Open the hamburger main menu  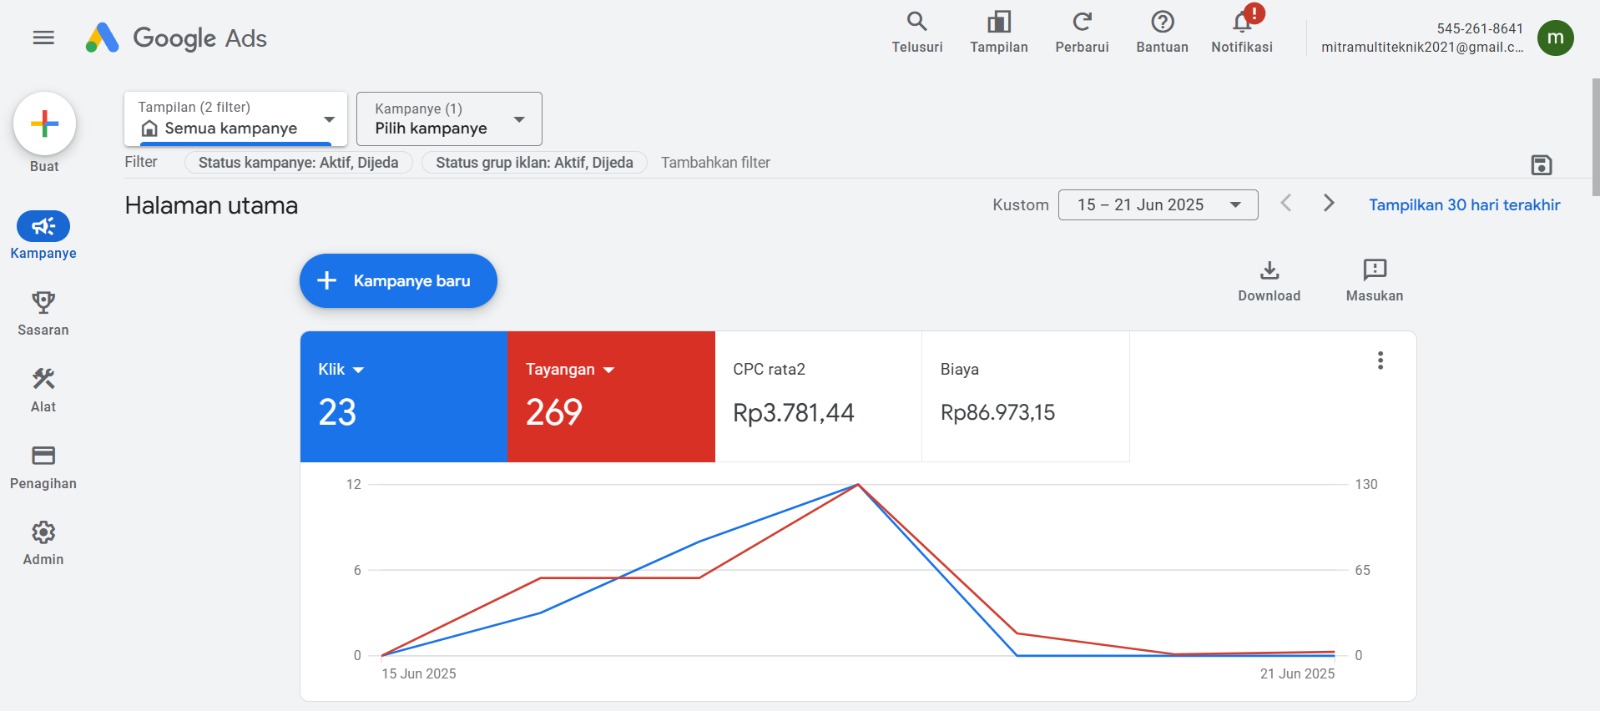[x=43, y=38]
